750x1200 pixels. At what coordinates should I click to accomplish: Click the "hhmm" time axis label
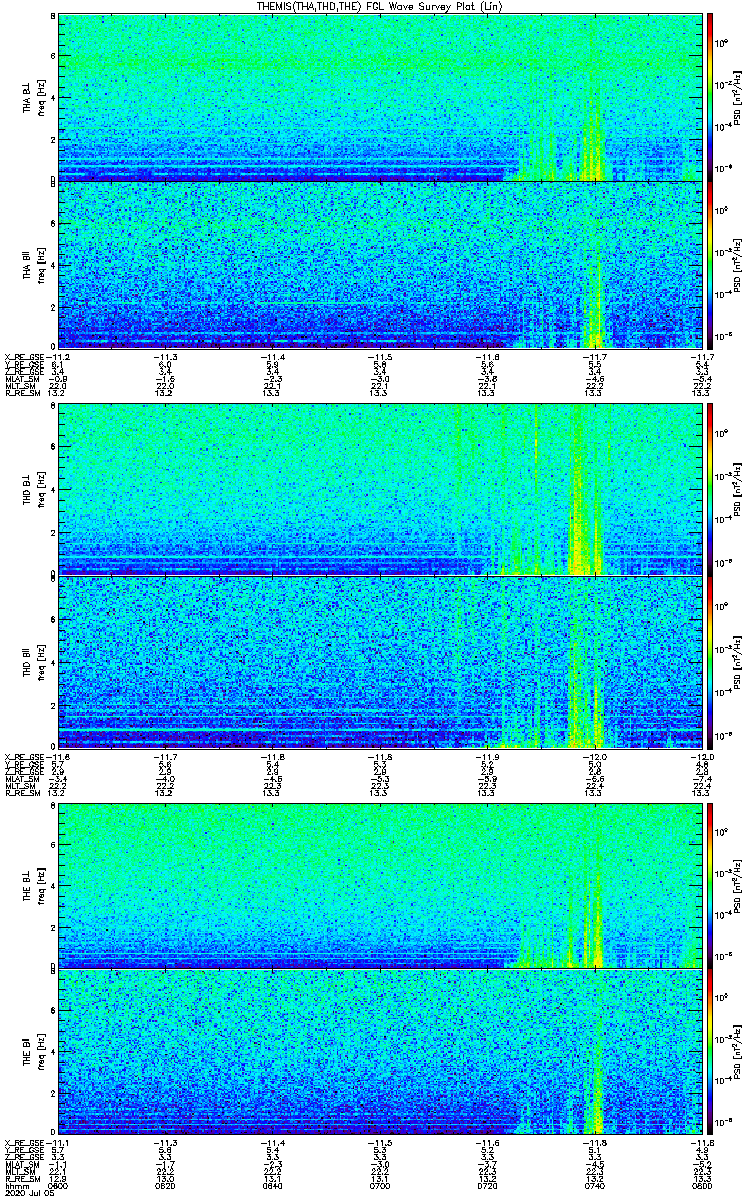pos(15,1186)
